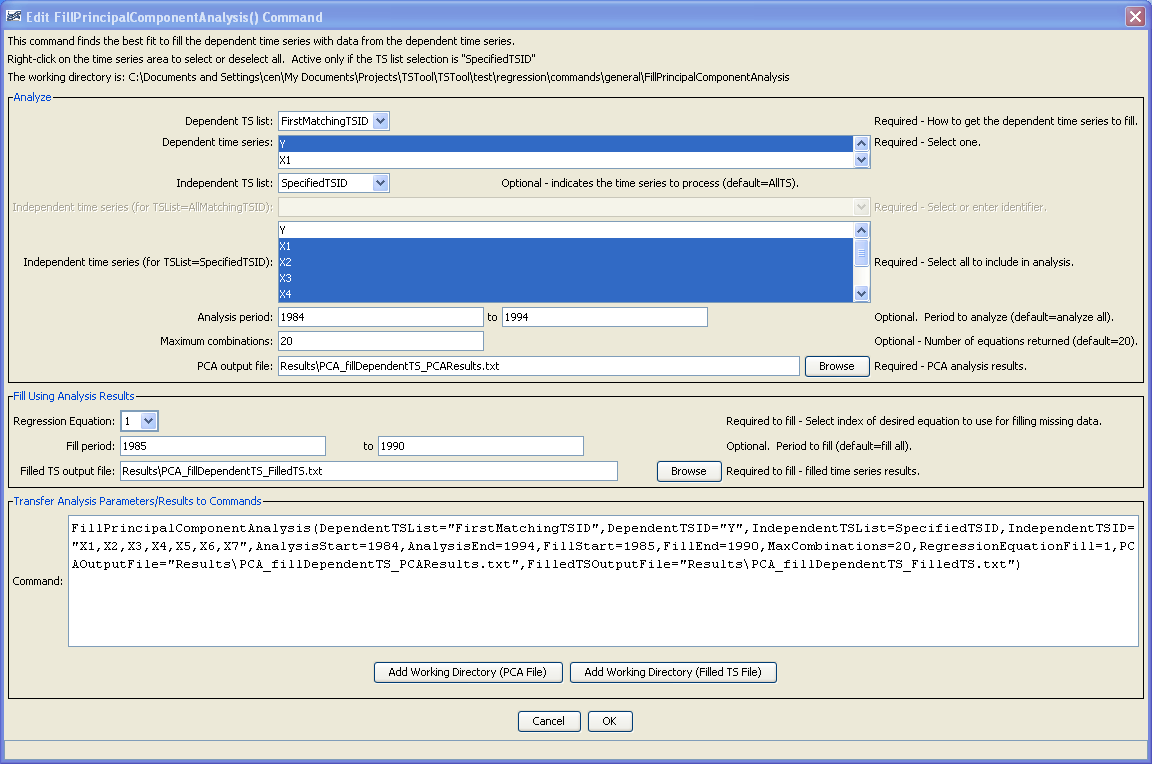Click the Analysis period start field showing 1984
This screenshot has height=764, width=1152.
(380, 316)
